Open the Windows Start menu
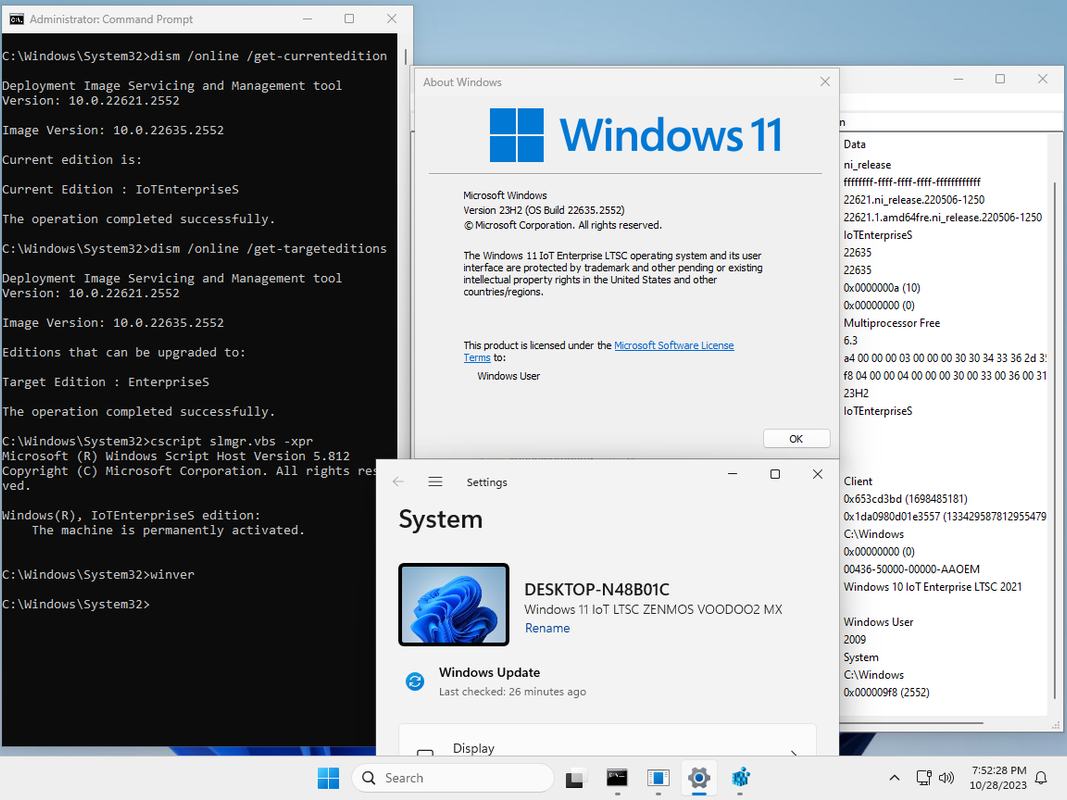This screenshot has width=1067, height=800. click(x=329, y=778)
